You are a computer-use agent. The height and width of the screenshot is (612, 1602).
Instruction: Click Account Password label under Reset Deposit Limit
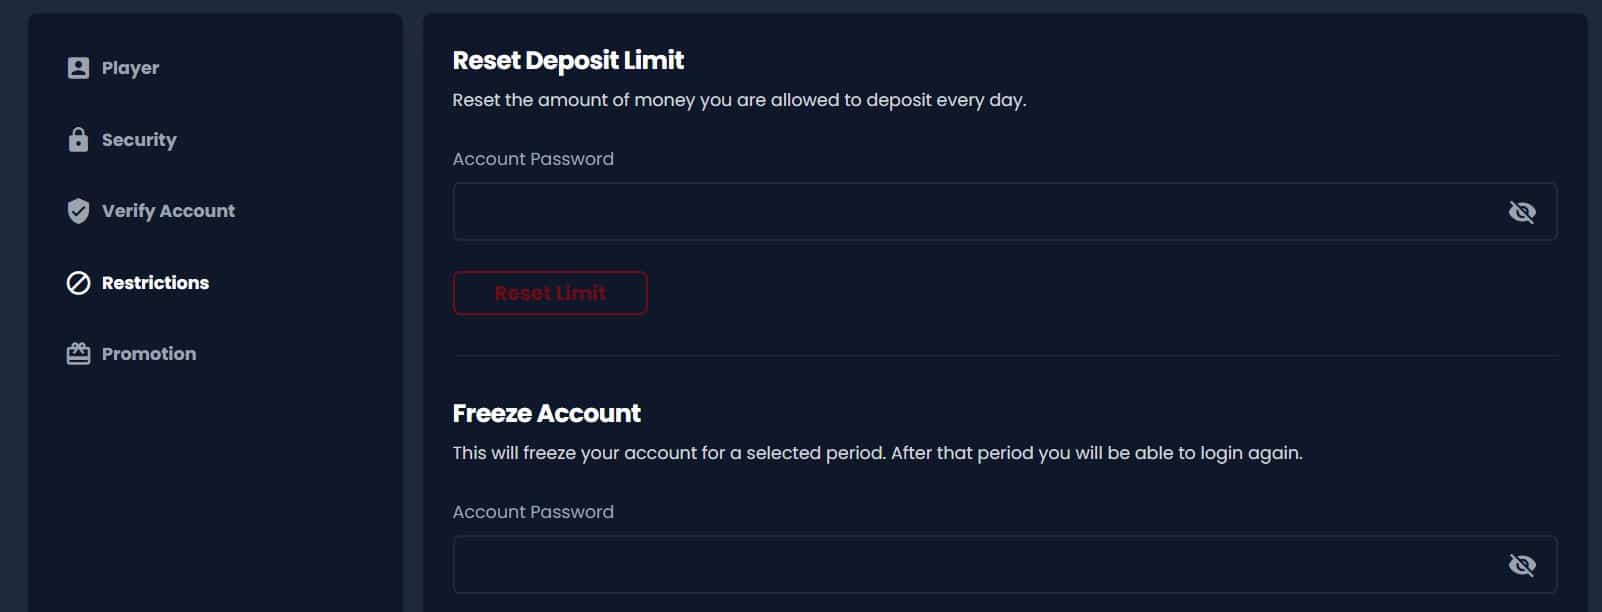tap(533, 159)
